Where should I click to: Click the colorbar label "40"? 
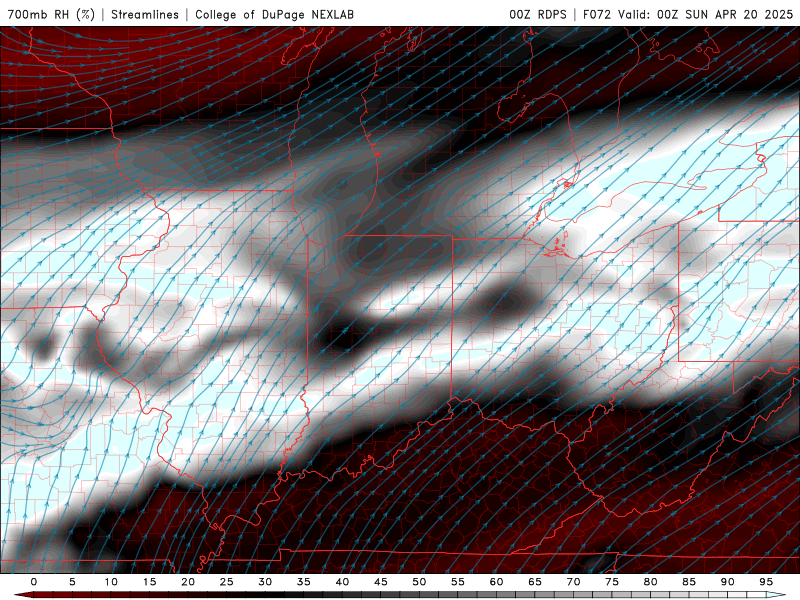(x=342, y=582)
